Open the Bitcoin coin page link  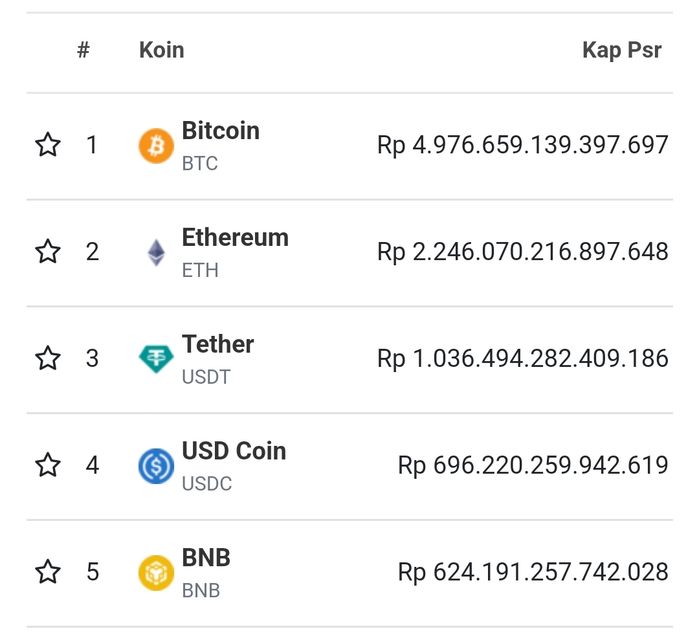220,131
